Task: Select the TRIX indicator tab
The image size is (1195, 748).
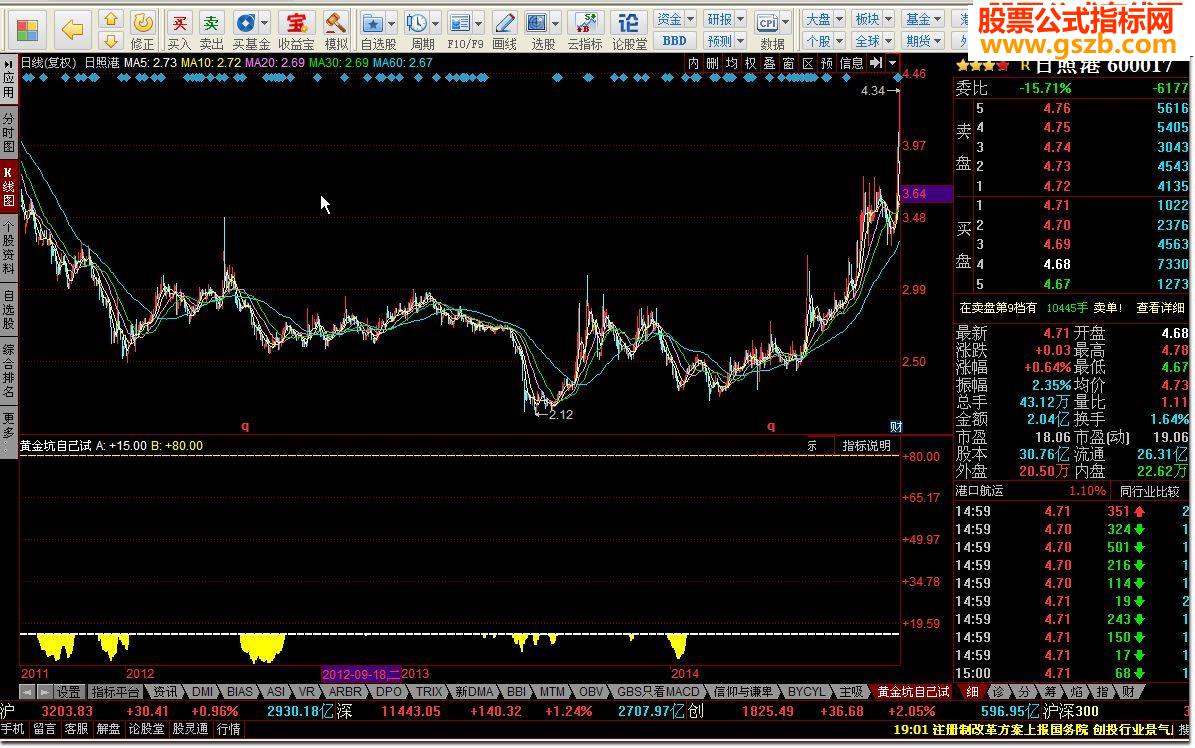Action: (x=429, y=692)
